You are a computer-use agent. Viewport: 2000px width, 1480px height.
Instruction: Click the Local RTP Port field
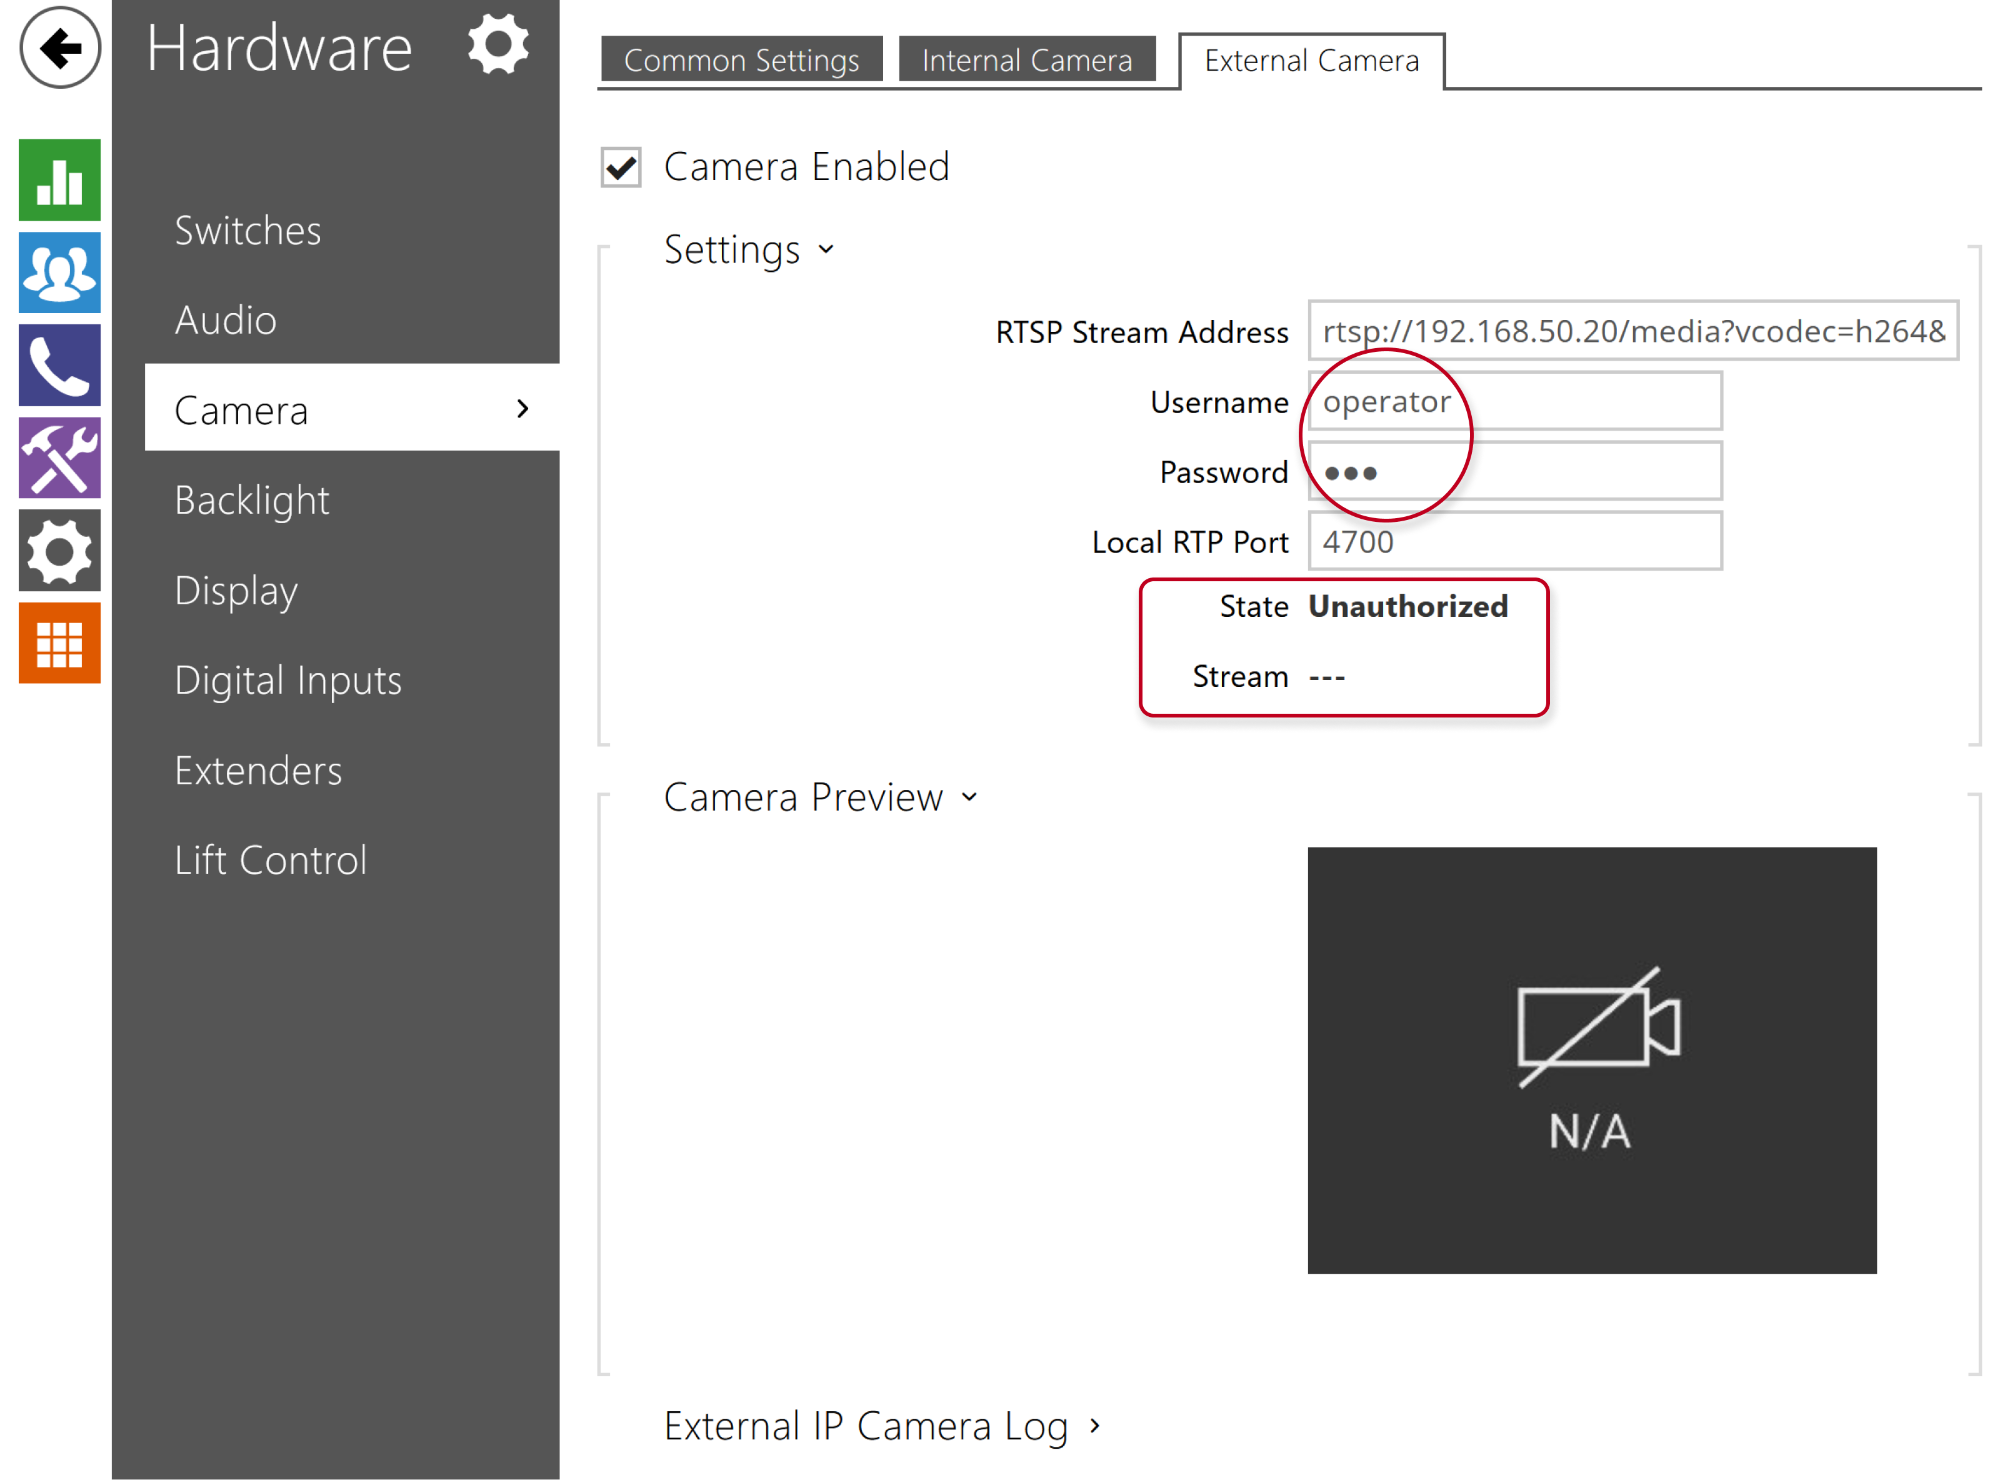click(1515, 541)
